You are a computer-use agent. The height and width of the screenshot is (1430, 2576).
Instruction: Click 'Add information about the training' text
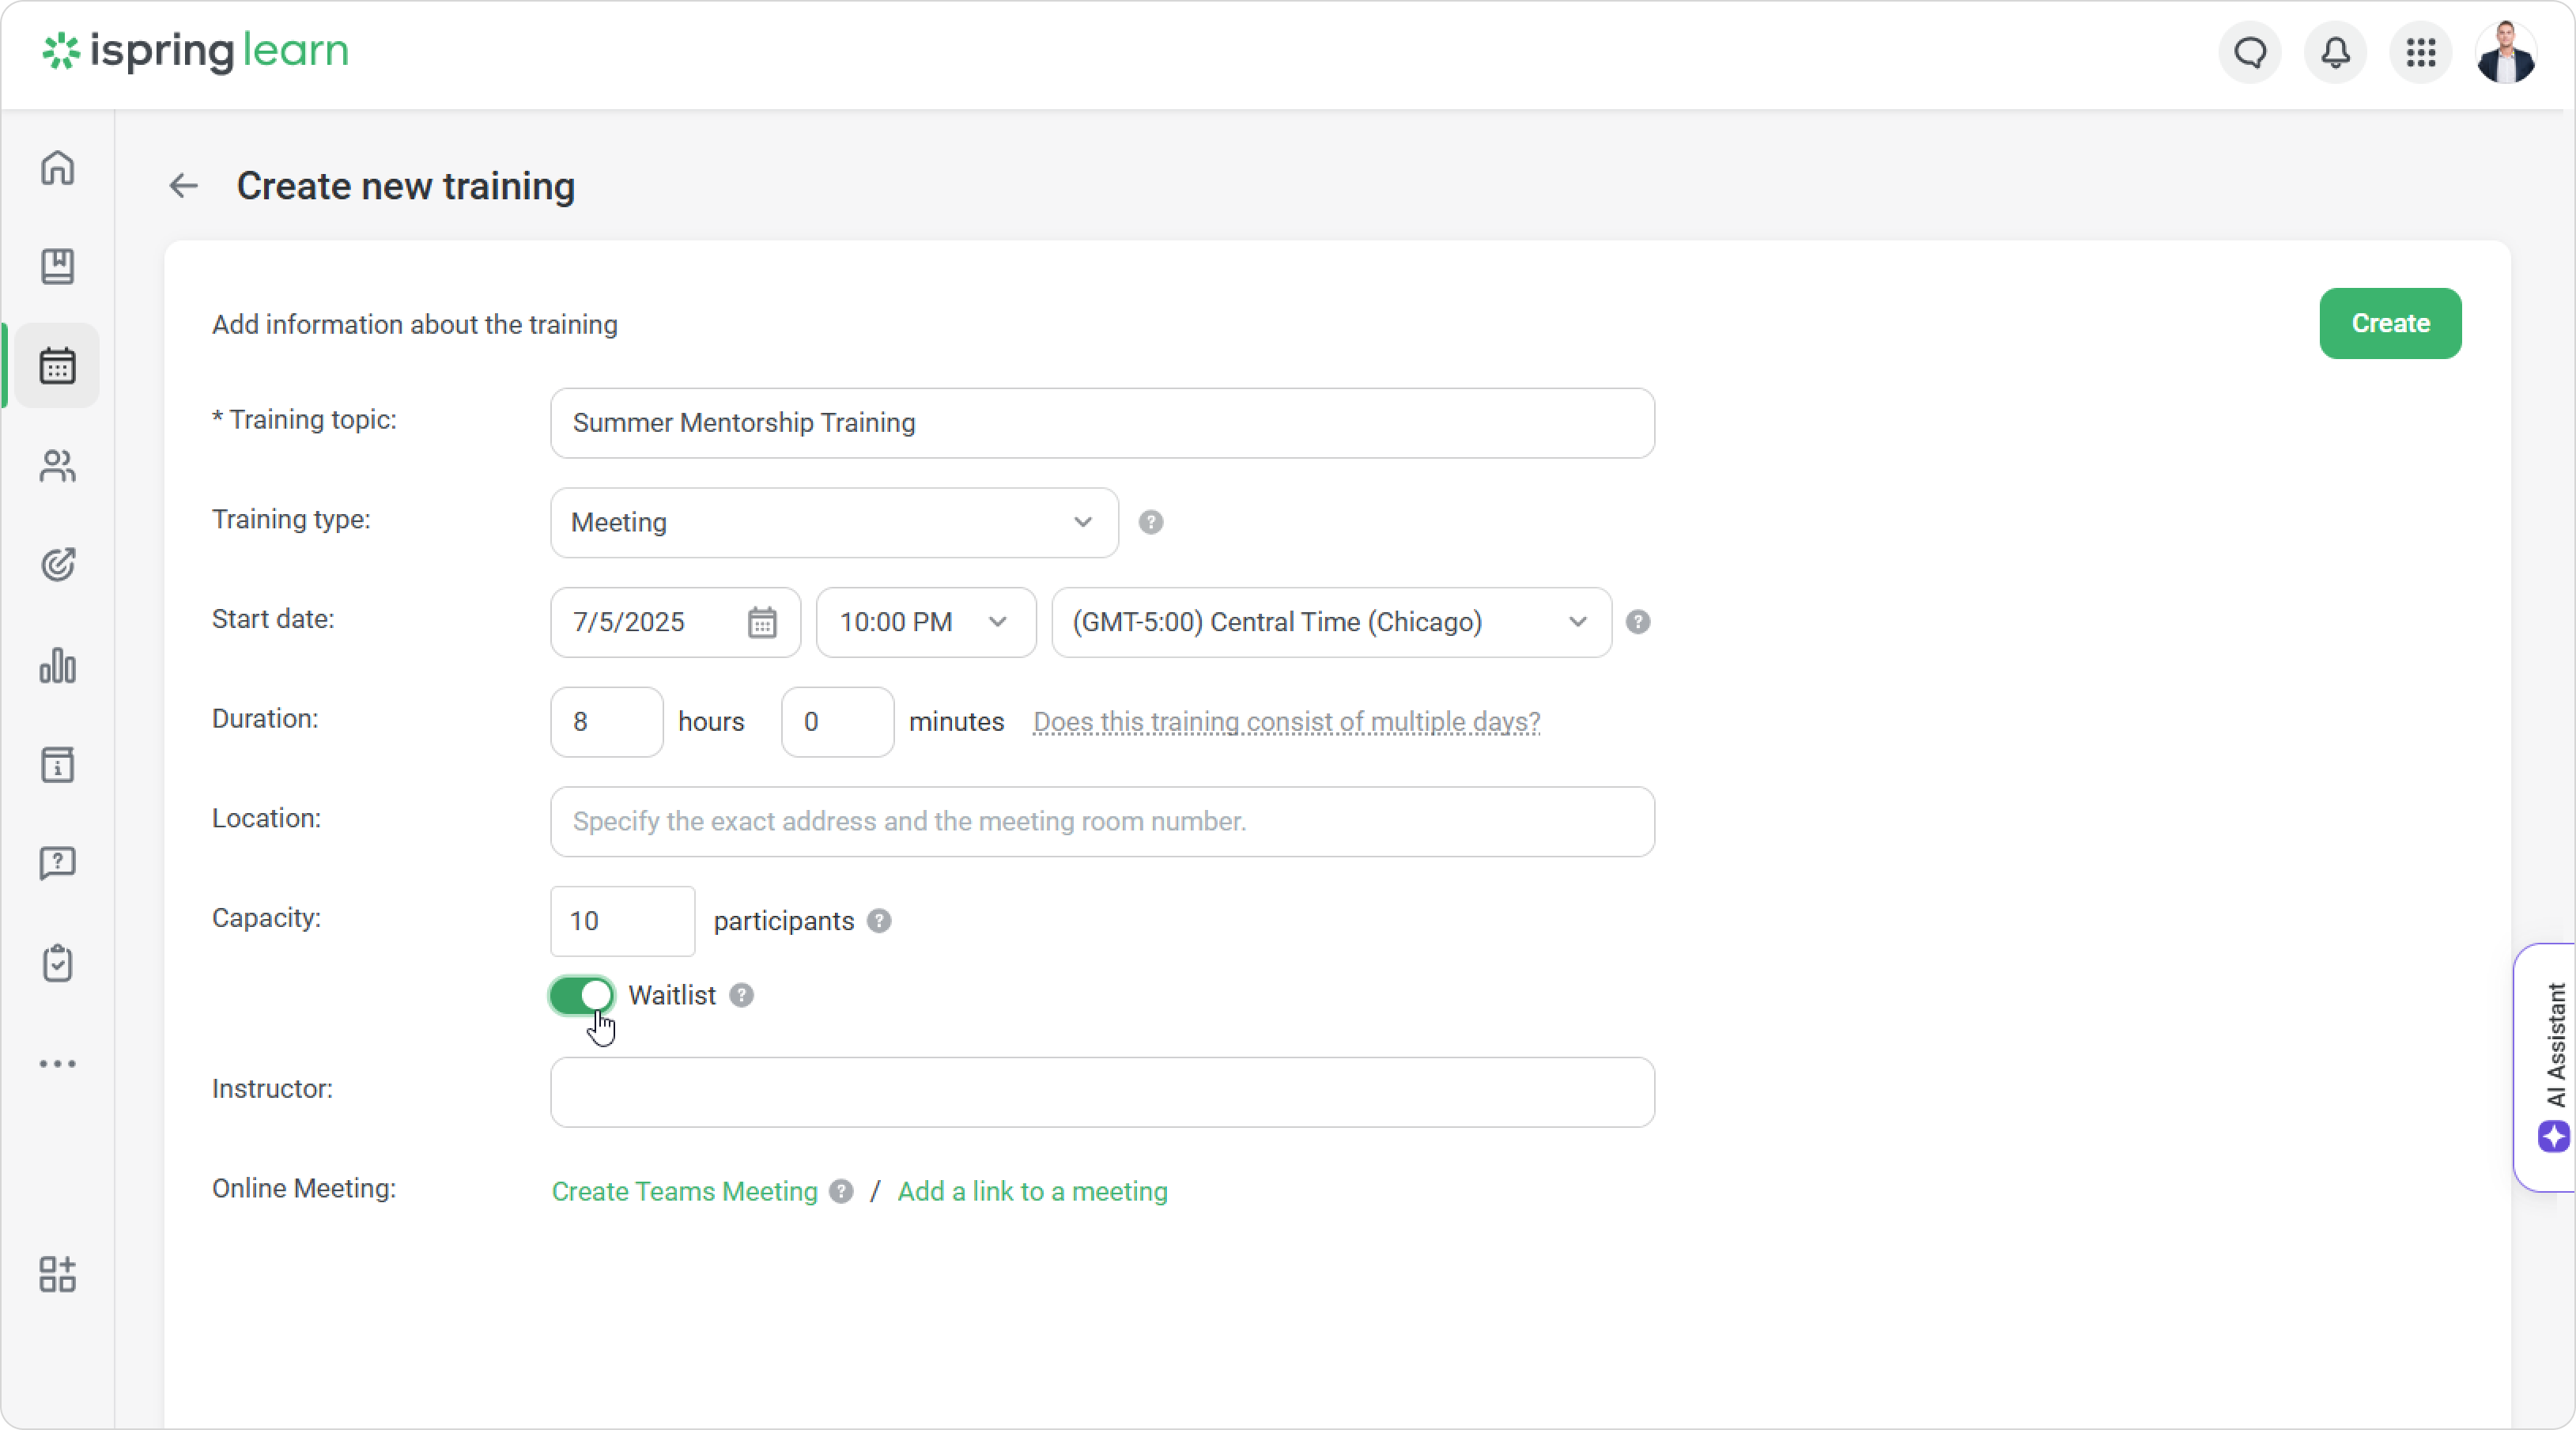[414, 325]
